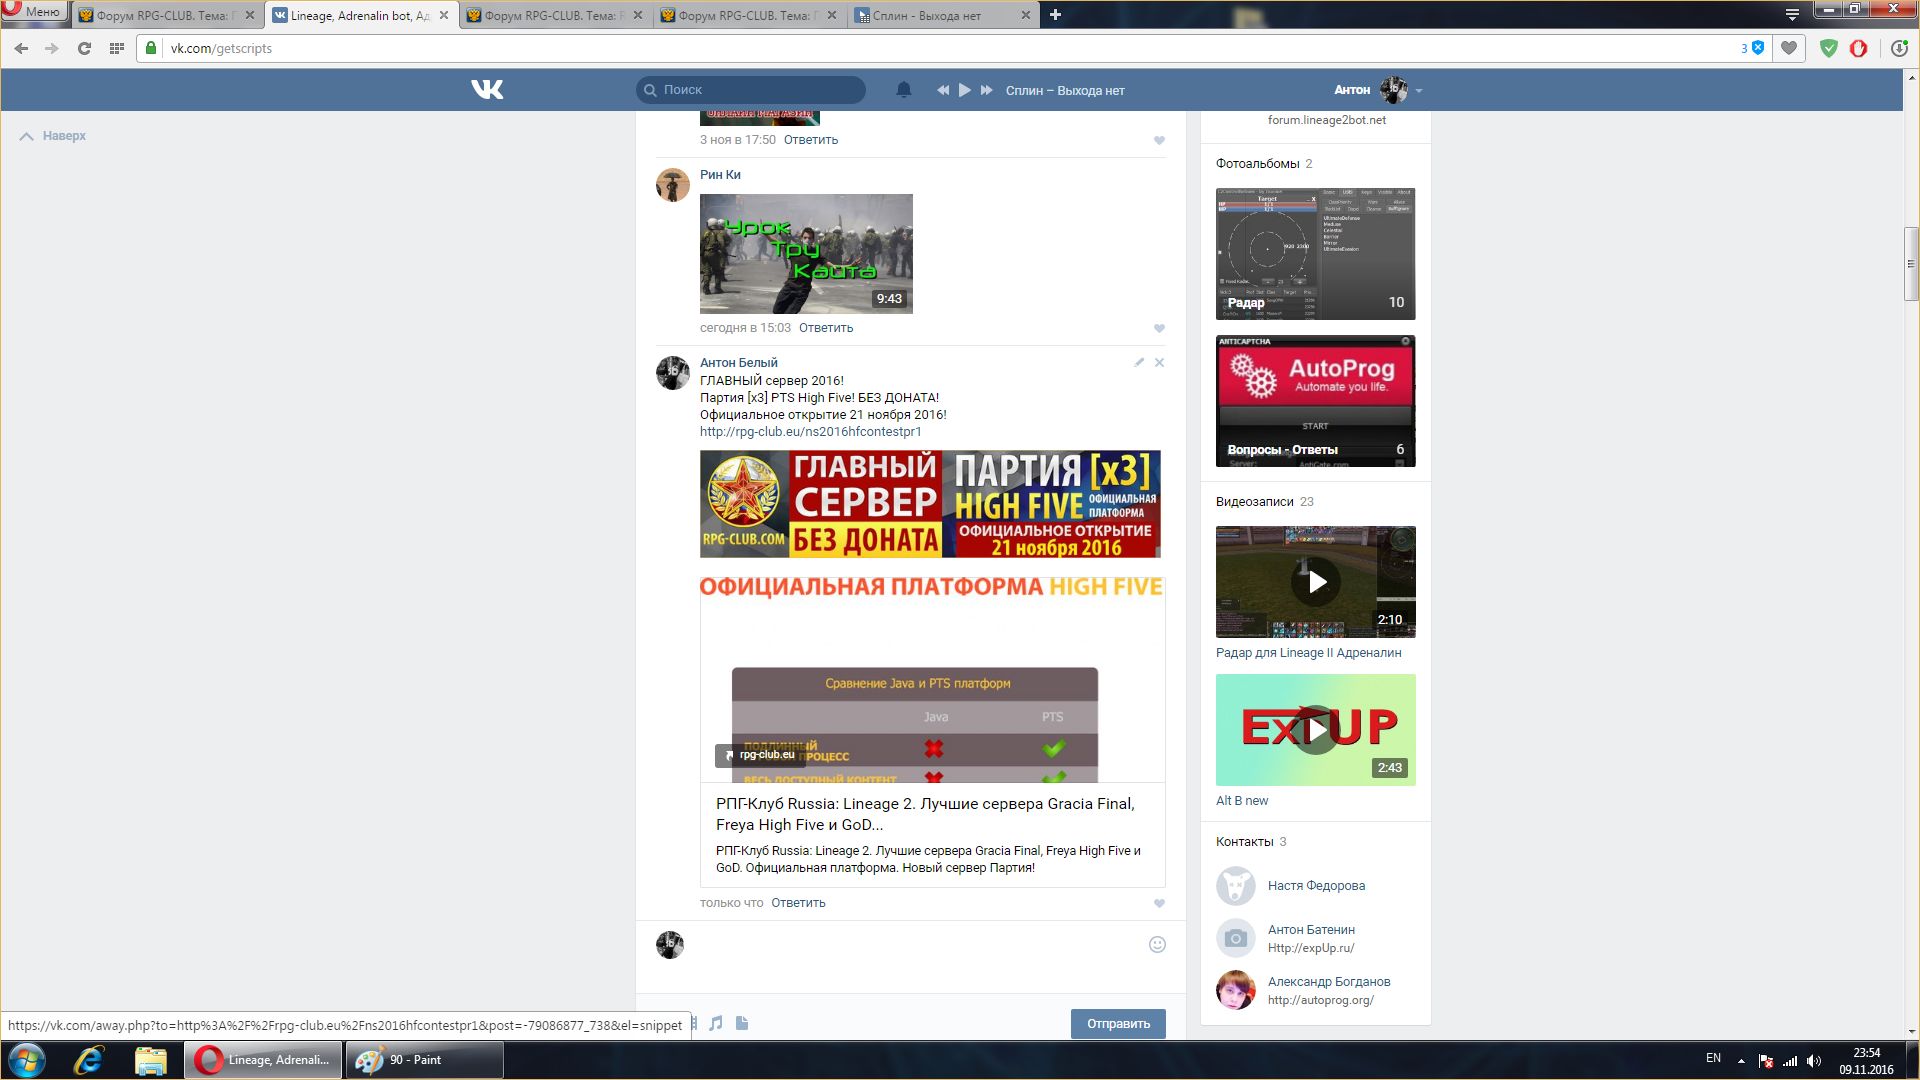1920x1080 pixels.
Task: Open contact Александр Богданов
Action: 1329,982
